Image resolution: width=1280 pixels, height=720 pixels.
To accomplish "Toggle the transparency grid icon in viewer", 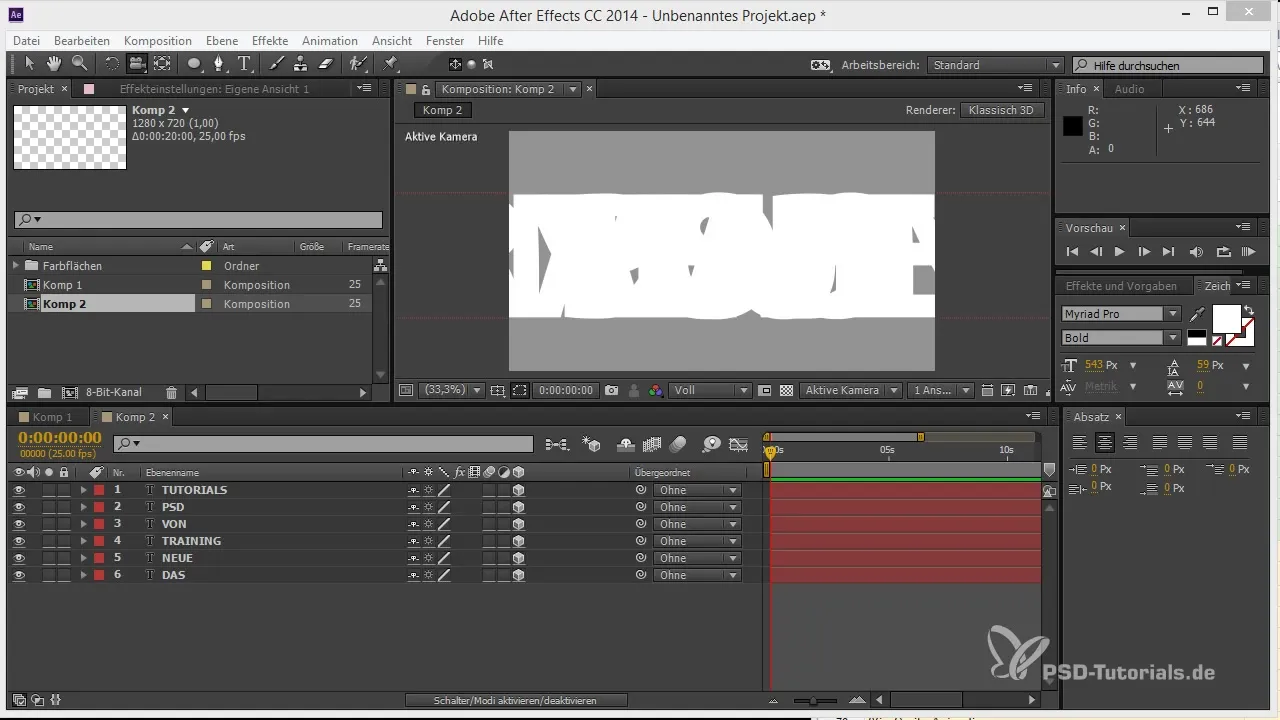I will click(x=786, y=390).
